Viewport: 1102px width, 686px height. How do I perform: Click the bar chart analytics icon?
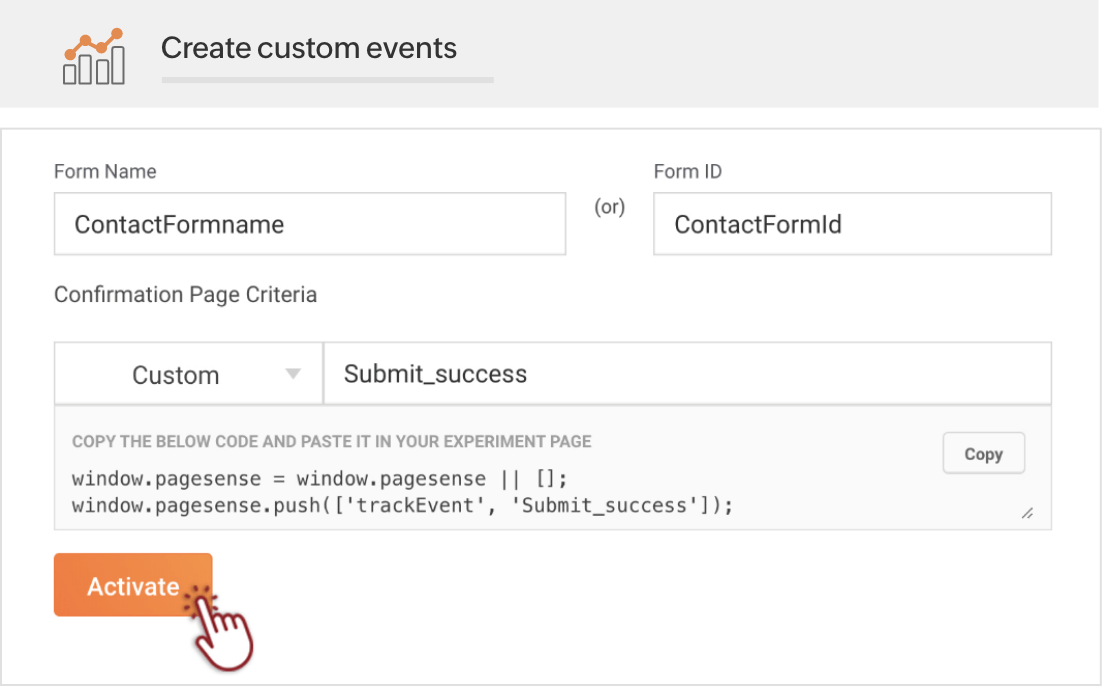(x=94, y=57)
